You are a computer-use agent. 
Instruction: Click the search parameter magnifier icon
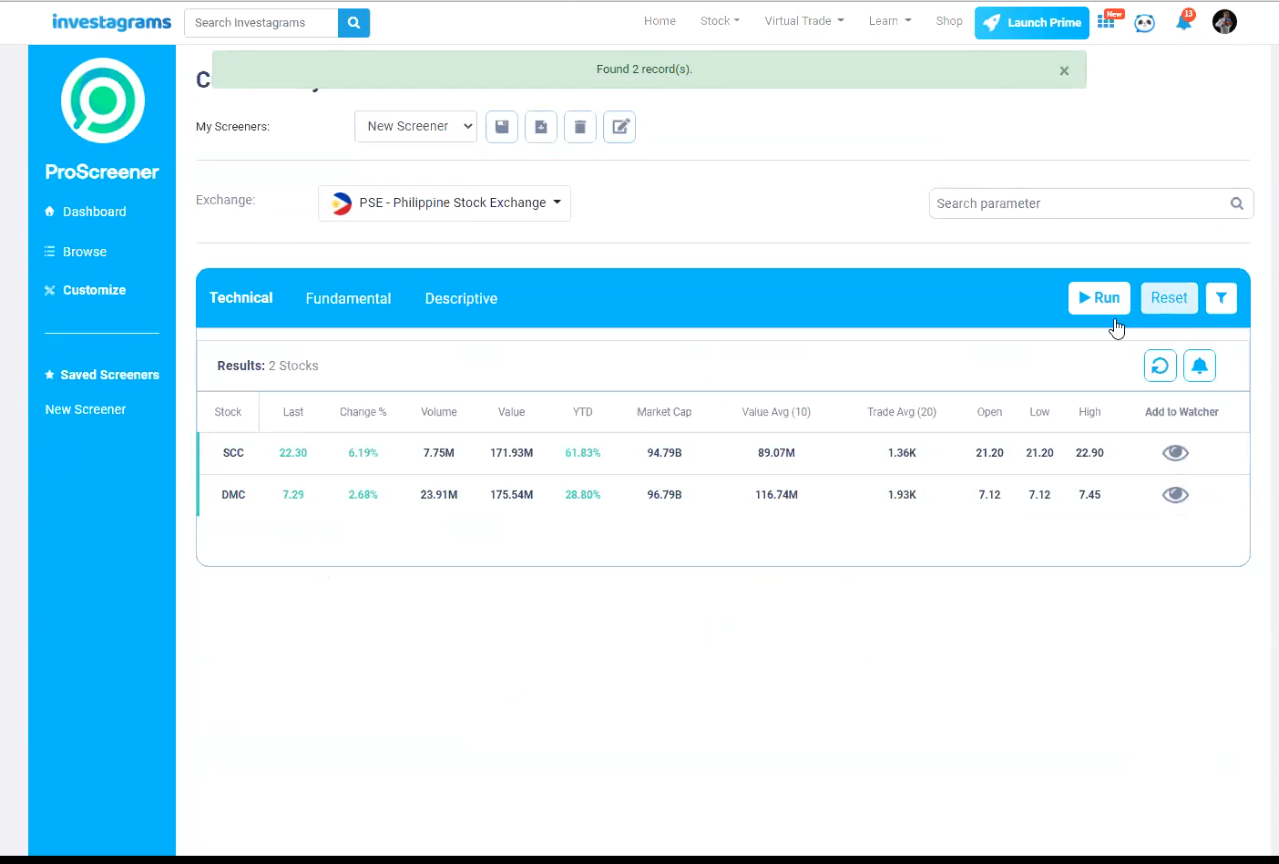tap(1237, 203)
